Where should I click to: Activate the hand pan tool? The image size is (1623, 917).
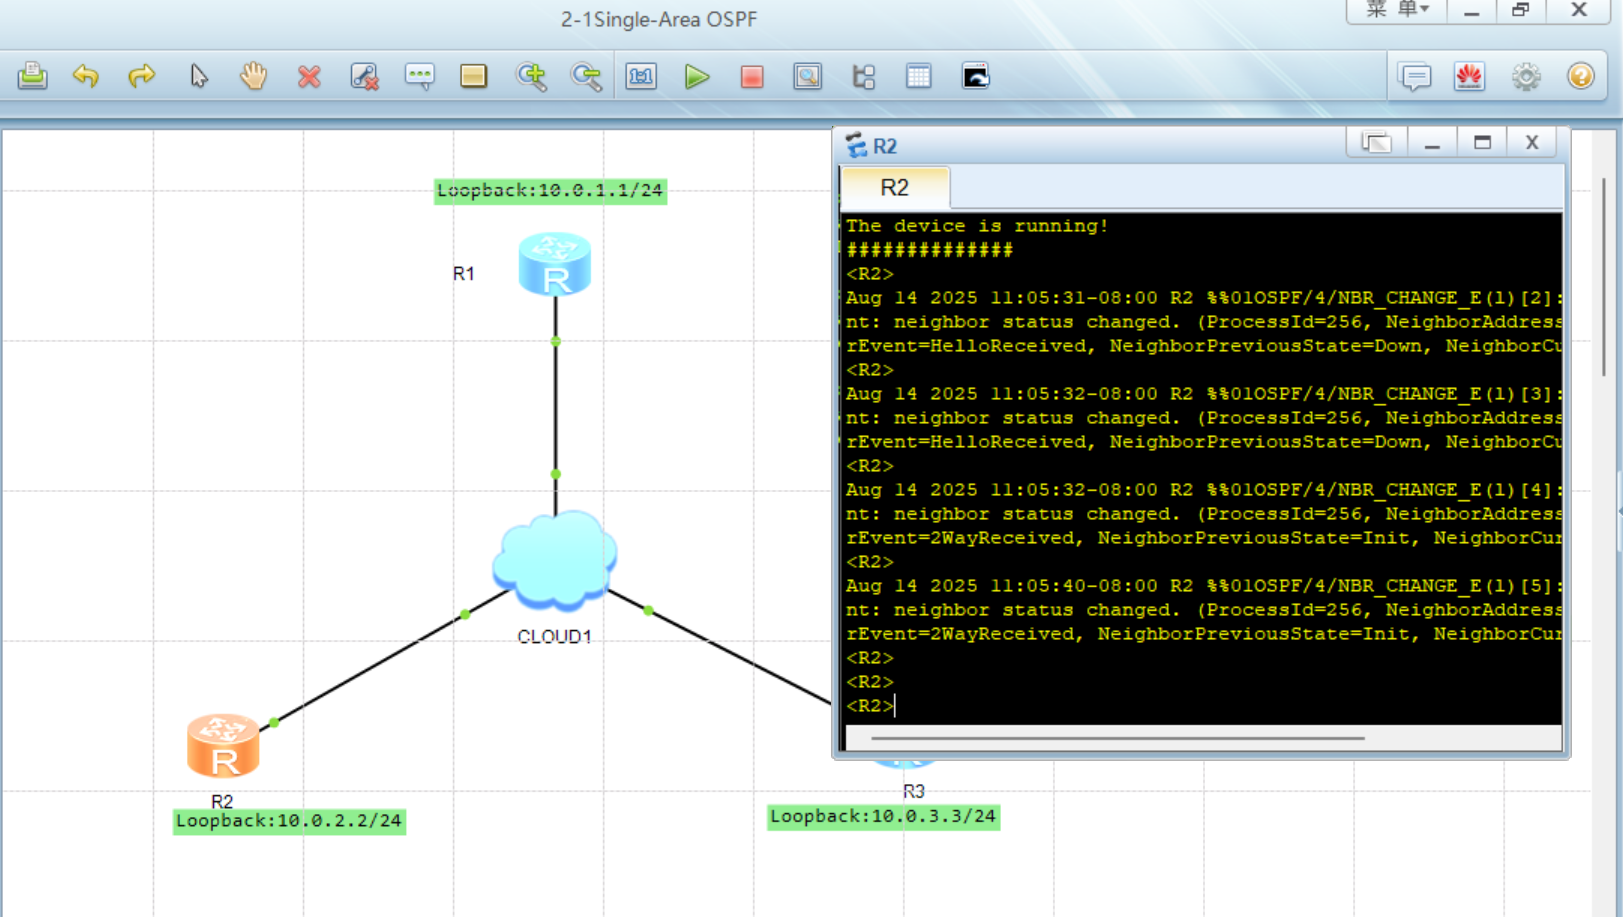coord(253,76)
